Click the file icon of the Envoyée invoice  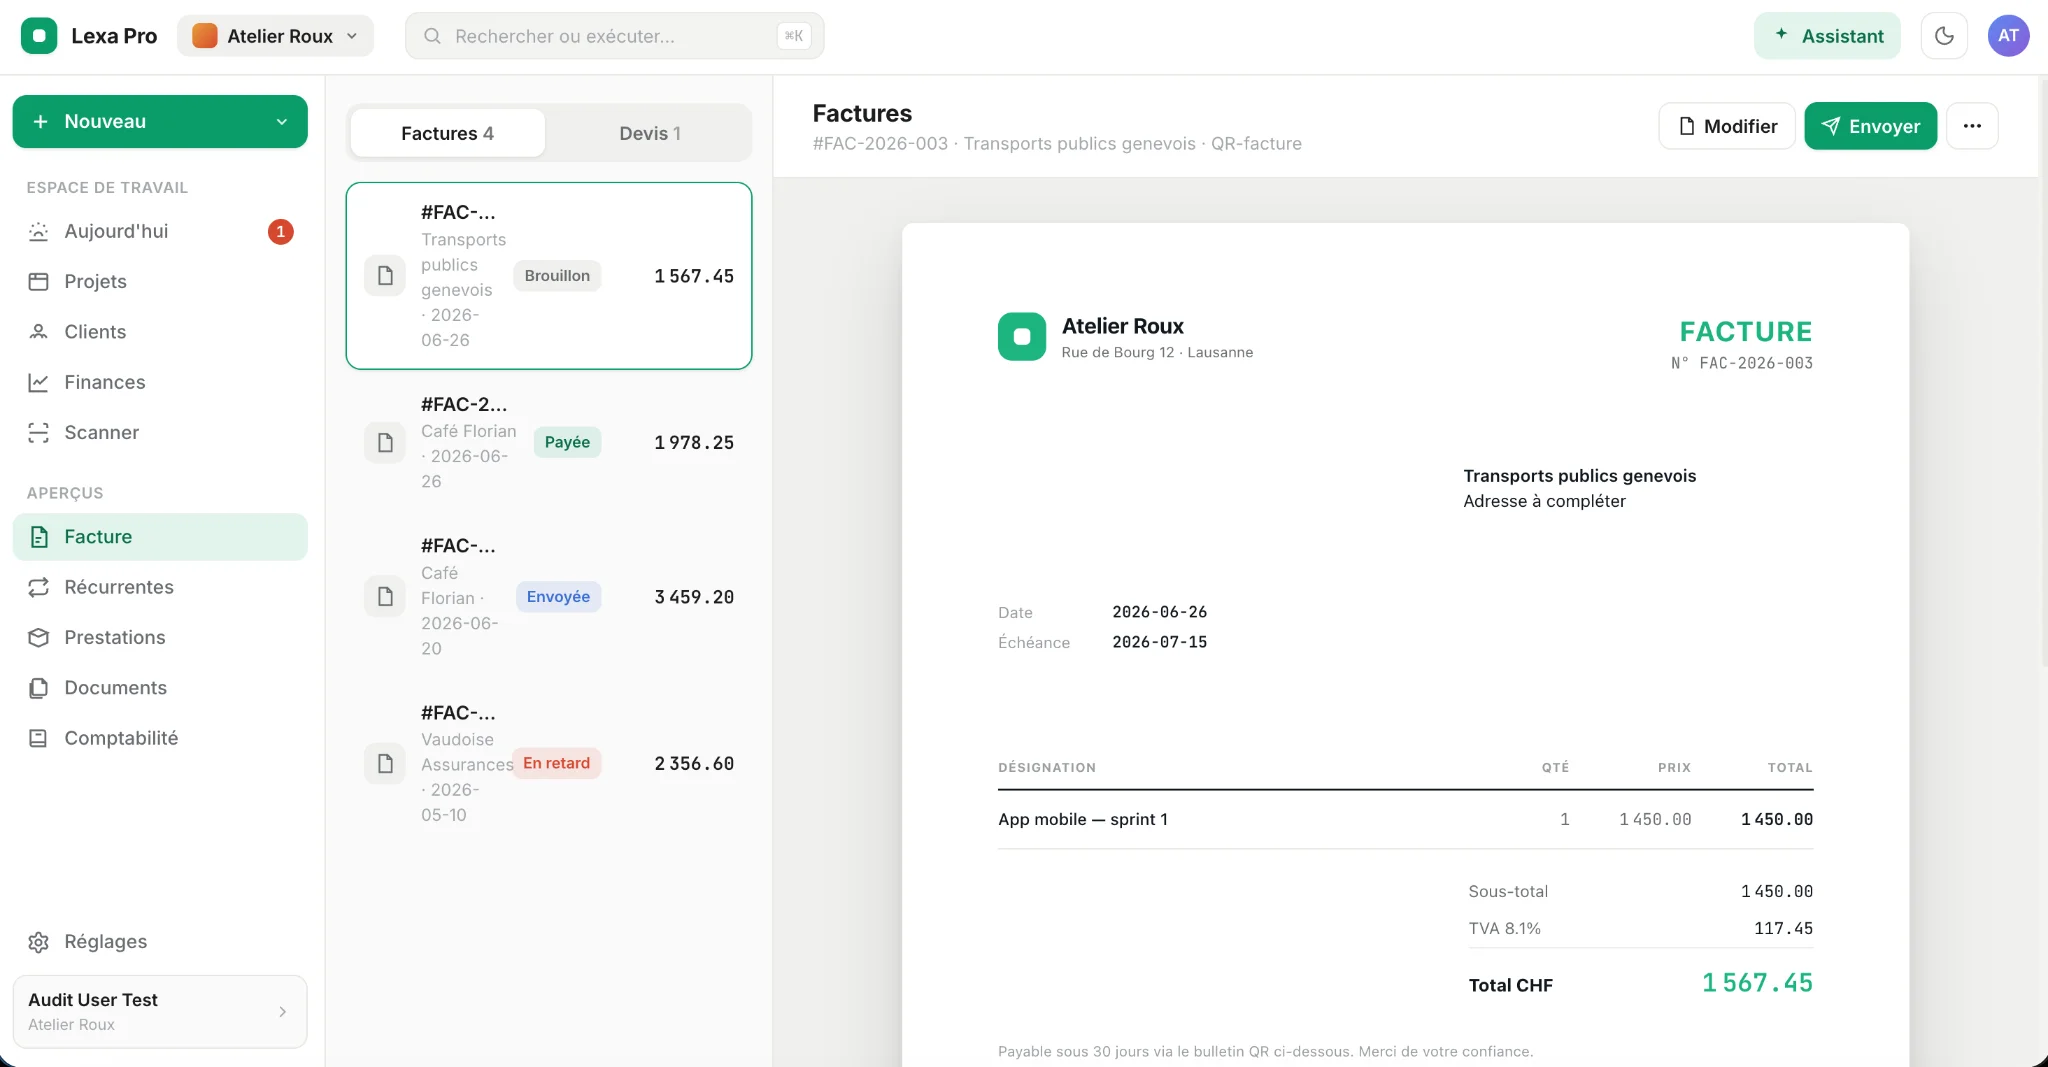385,597
